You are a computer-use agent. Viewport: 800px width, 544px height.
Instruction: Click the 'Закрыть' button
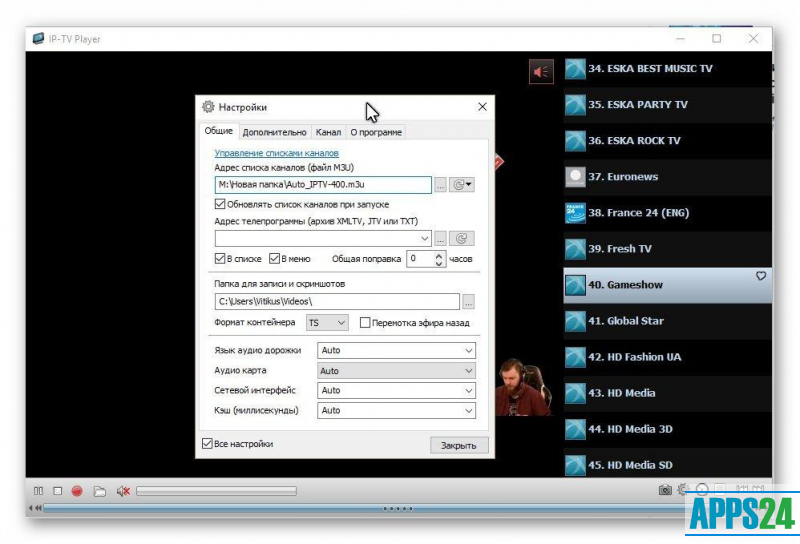(459, 445)
